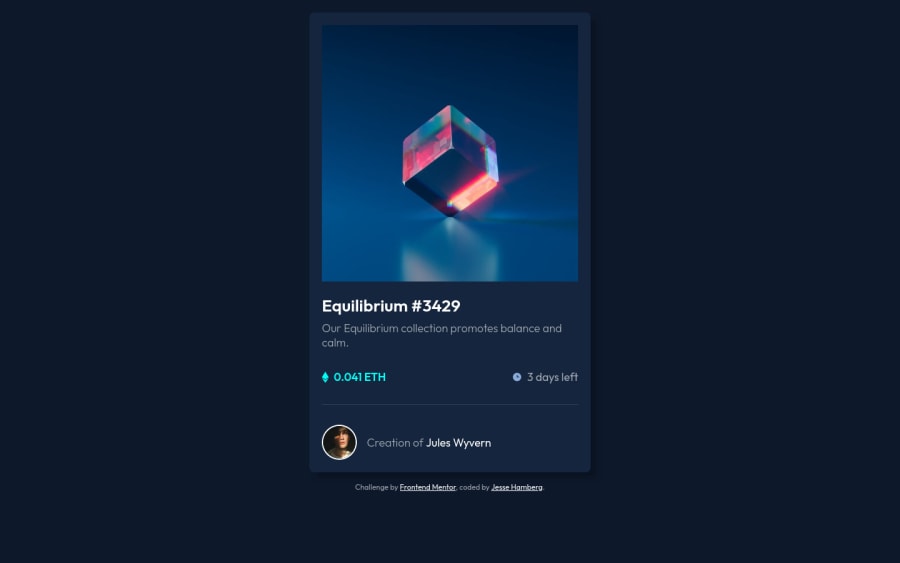Click the horizontal divider above the creator
This screenshot has height=563, width=900.
[450, 405]
